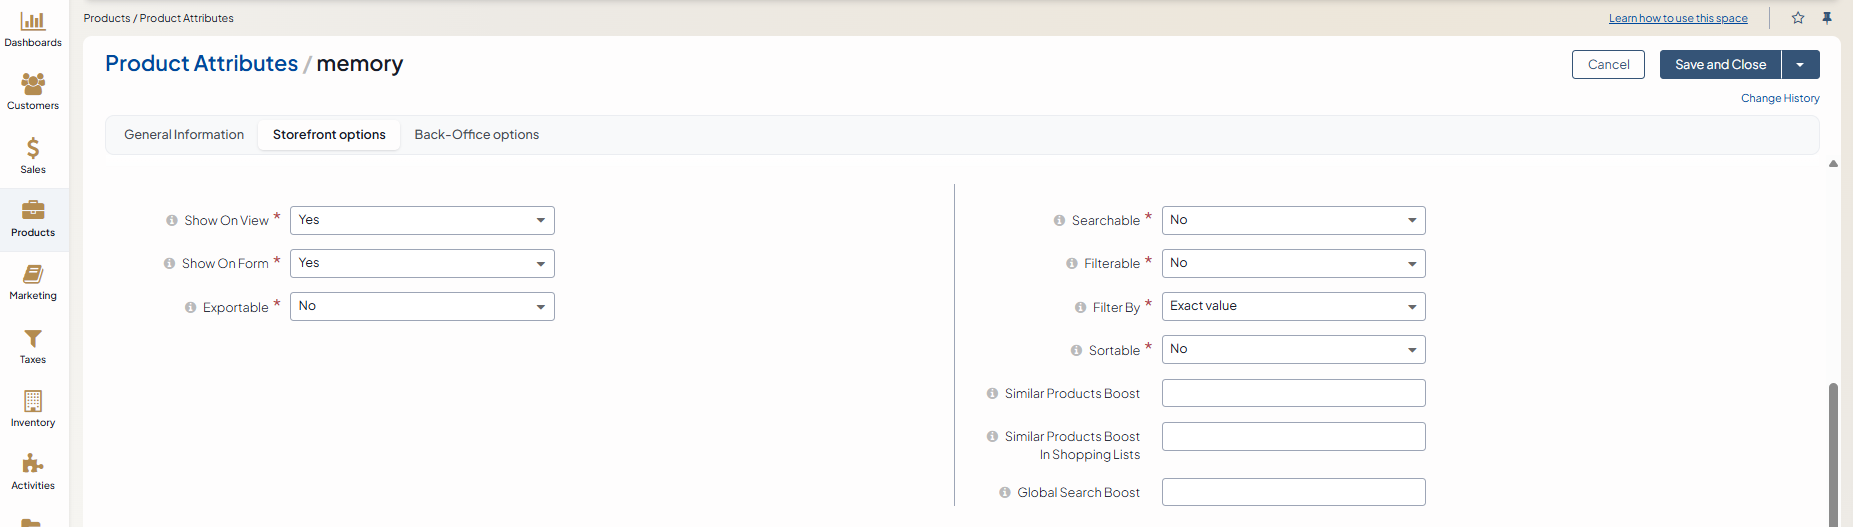Screen dimensions: 1853x527
Task: Open Dashboards from the sidebar
Action: point(33,28)
